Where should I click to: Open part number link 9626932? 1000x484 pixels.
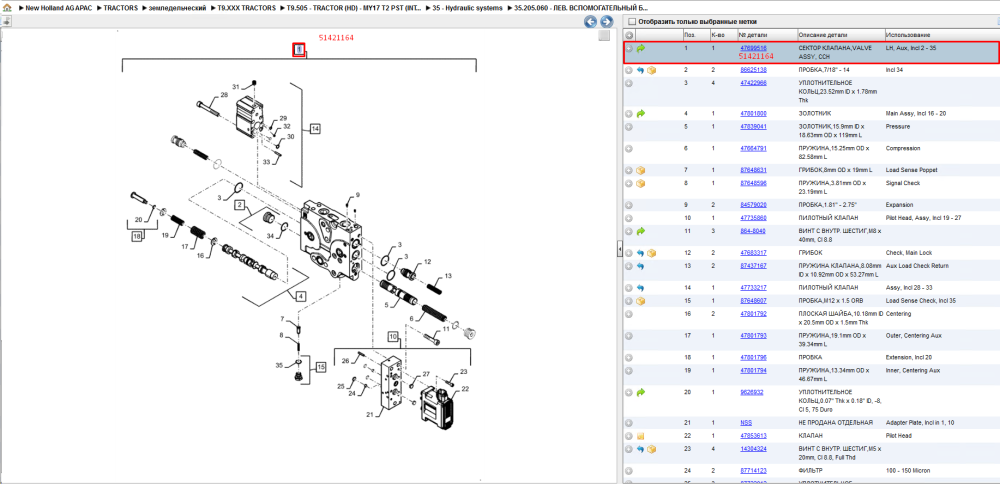751,392
